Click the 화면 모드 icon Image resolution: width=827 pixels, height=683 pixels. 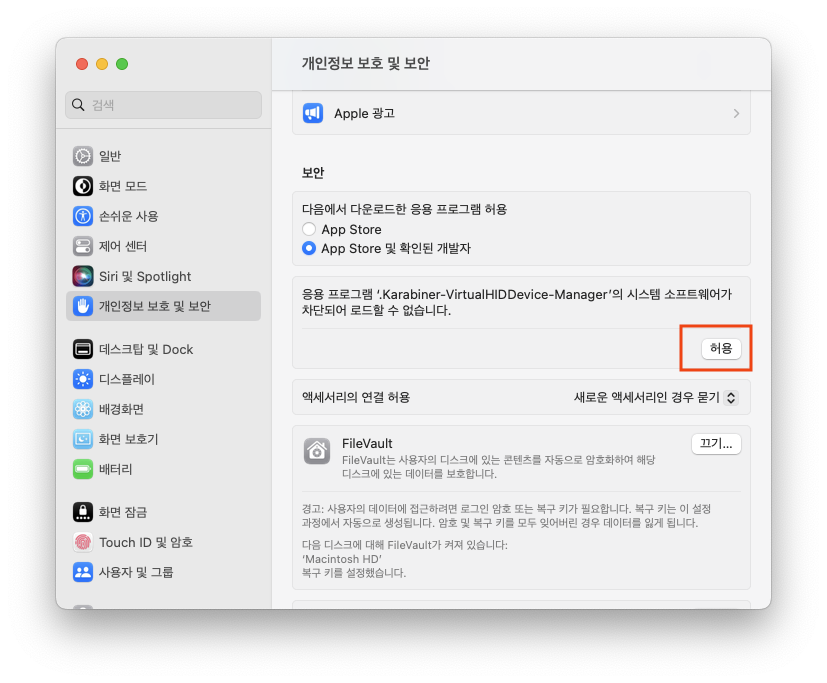coord(83,186)
